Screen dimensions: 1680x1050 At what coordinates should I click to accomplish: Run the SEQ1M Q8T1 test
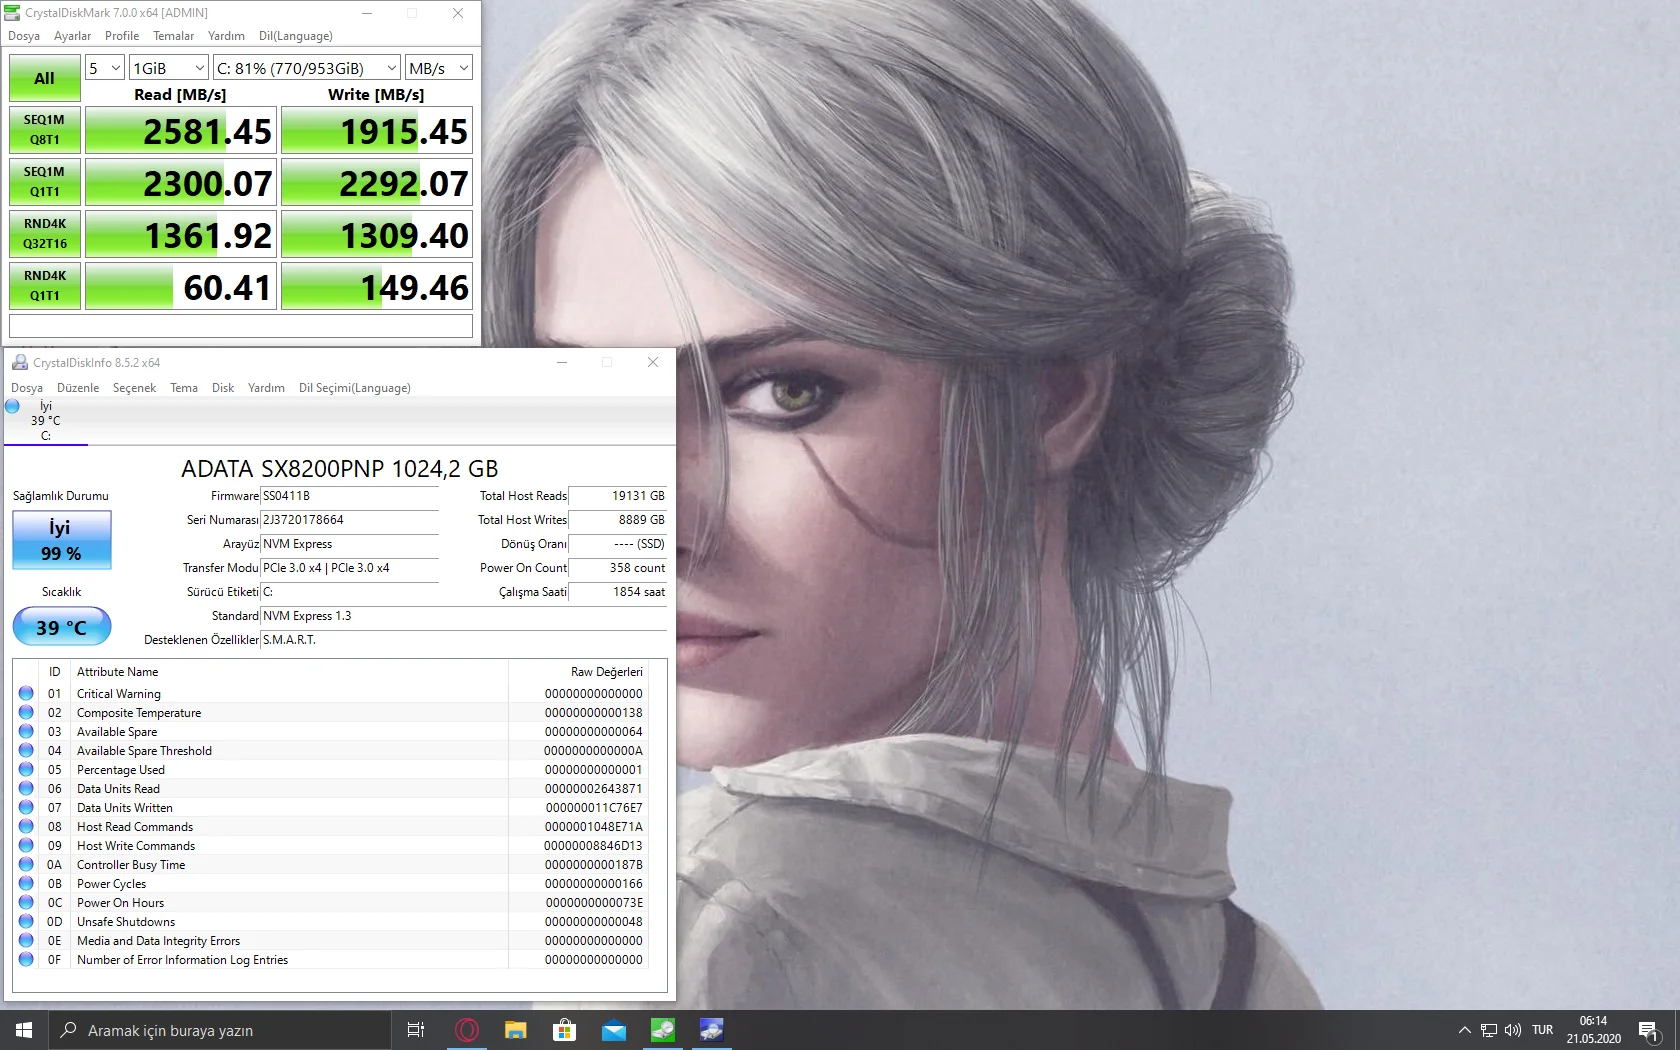click(x=43, y=129)
